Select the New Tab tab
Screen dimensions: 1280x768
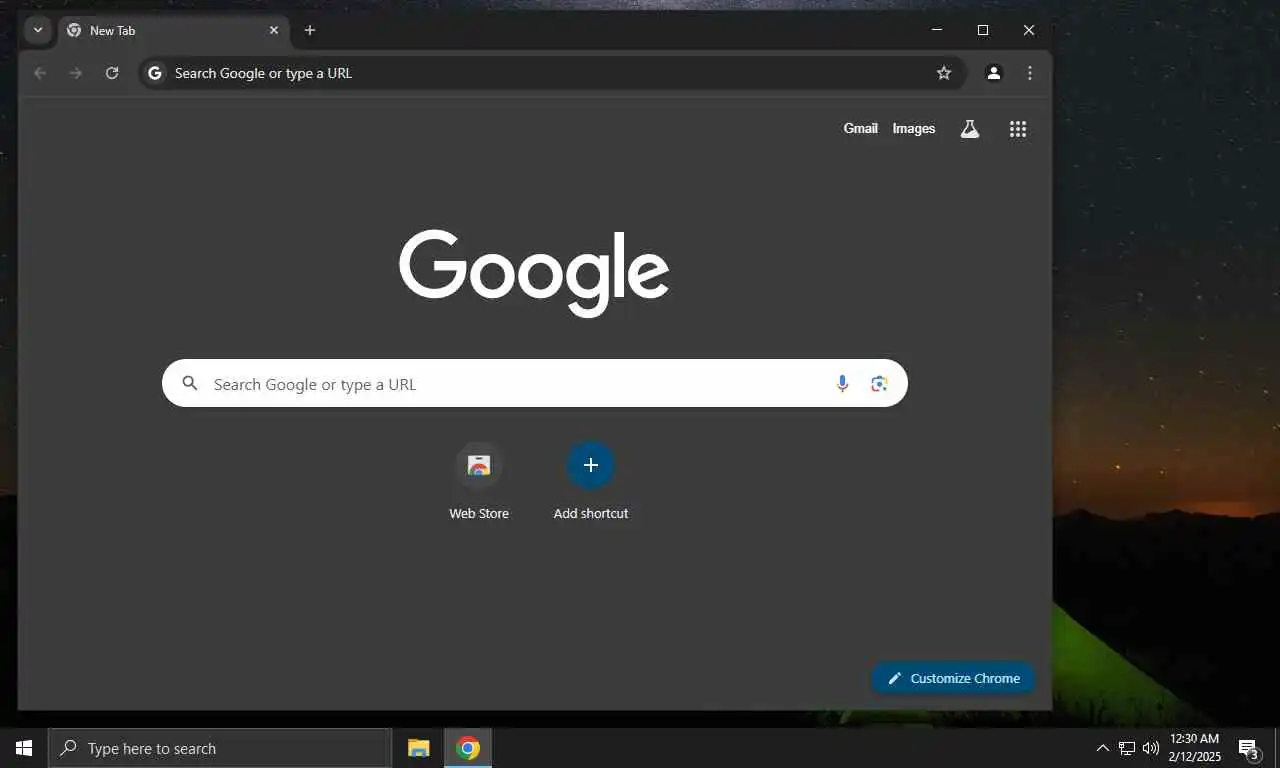click(174, 30)
